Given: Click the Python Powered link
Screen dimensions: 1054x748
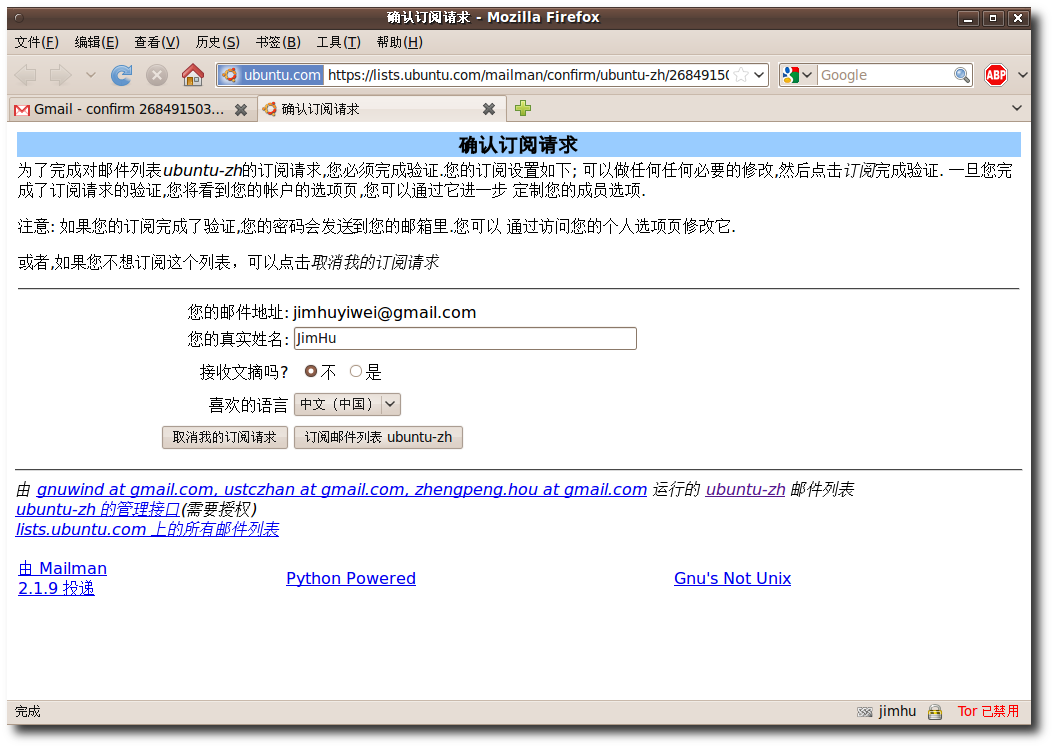Looking at the screenshot, I should [351, 579].
